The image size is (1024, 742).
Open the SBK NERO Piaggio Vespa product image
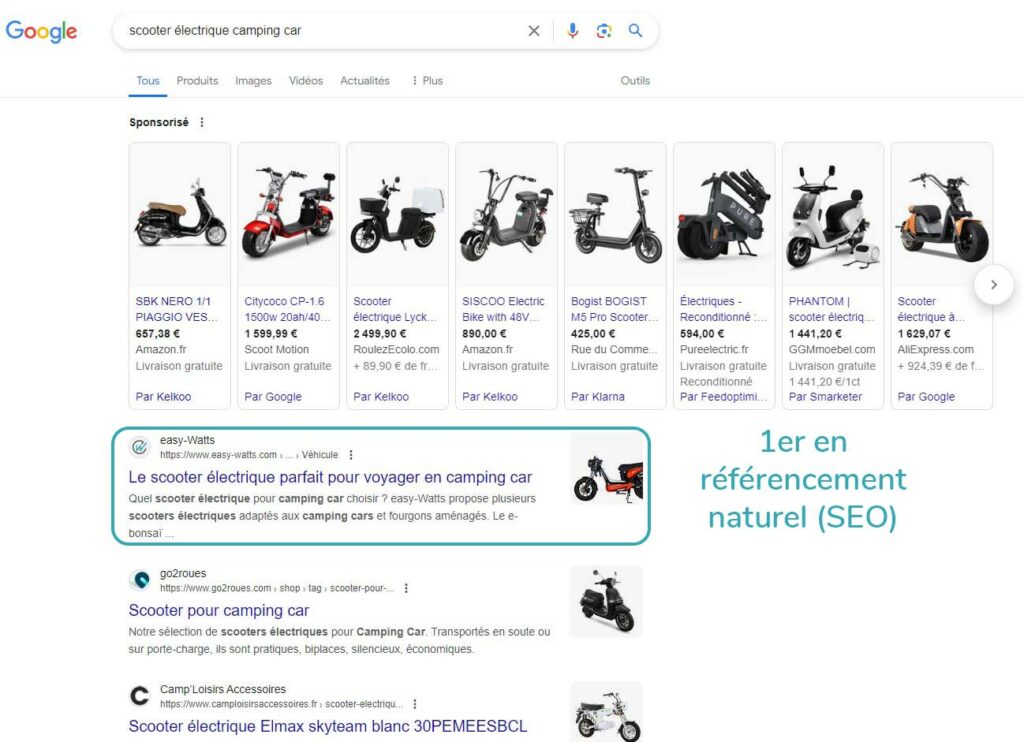180,215
